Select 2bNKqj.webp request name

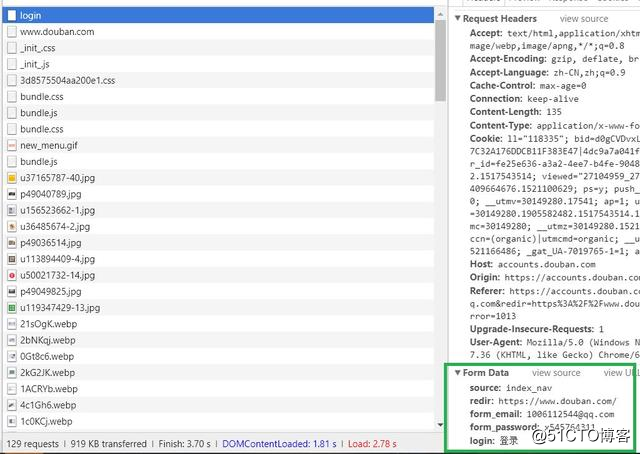pos(48,340)
